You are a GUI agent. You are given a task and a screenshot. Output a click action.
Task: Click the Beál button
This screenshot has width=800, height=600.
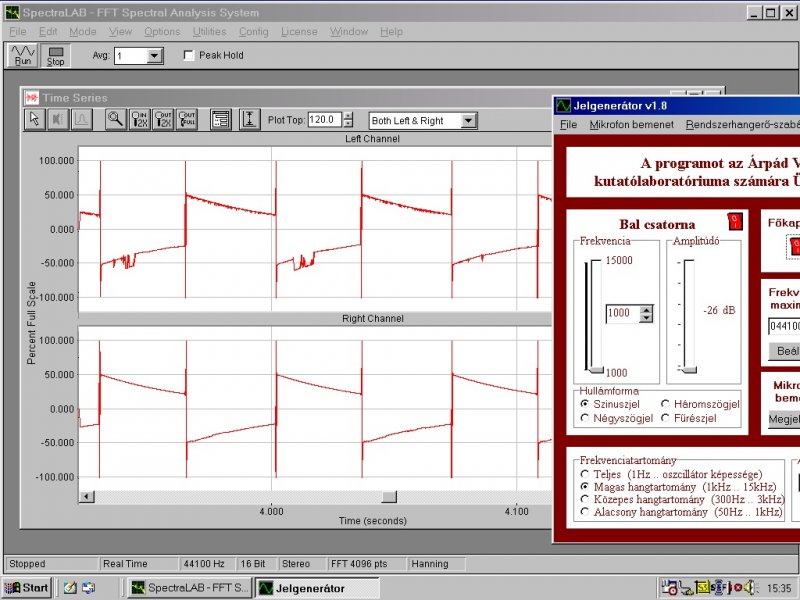click(x=785, y=351)
